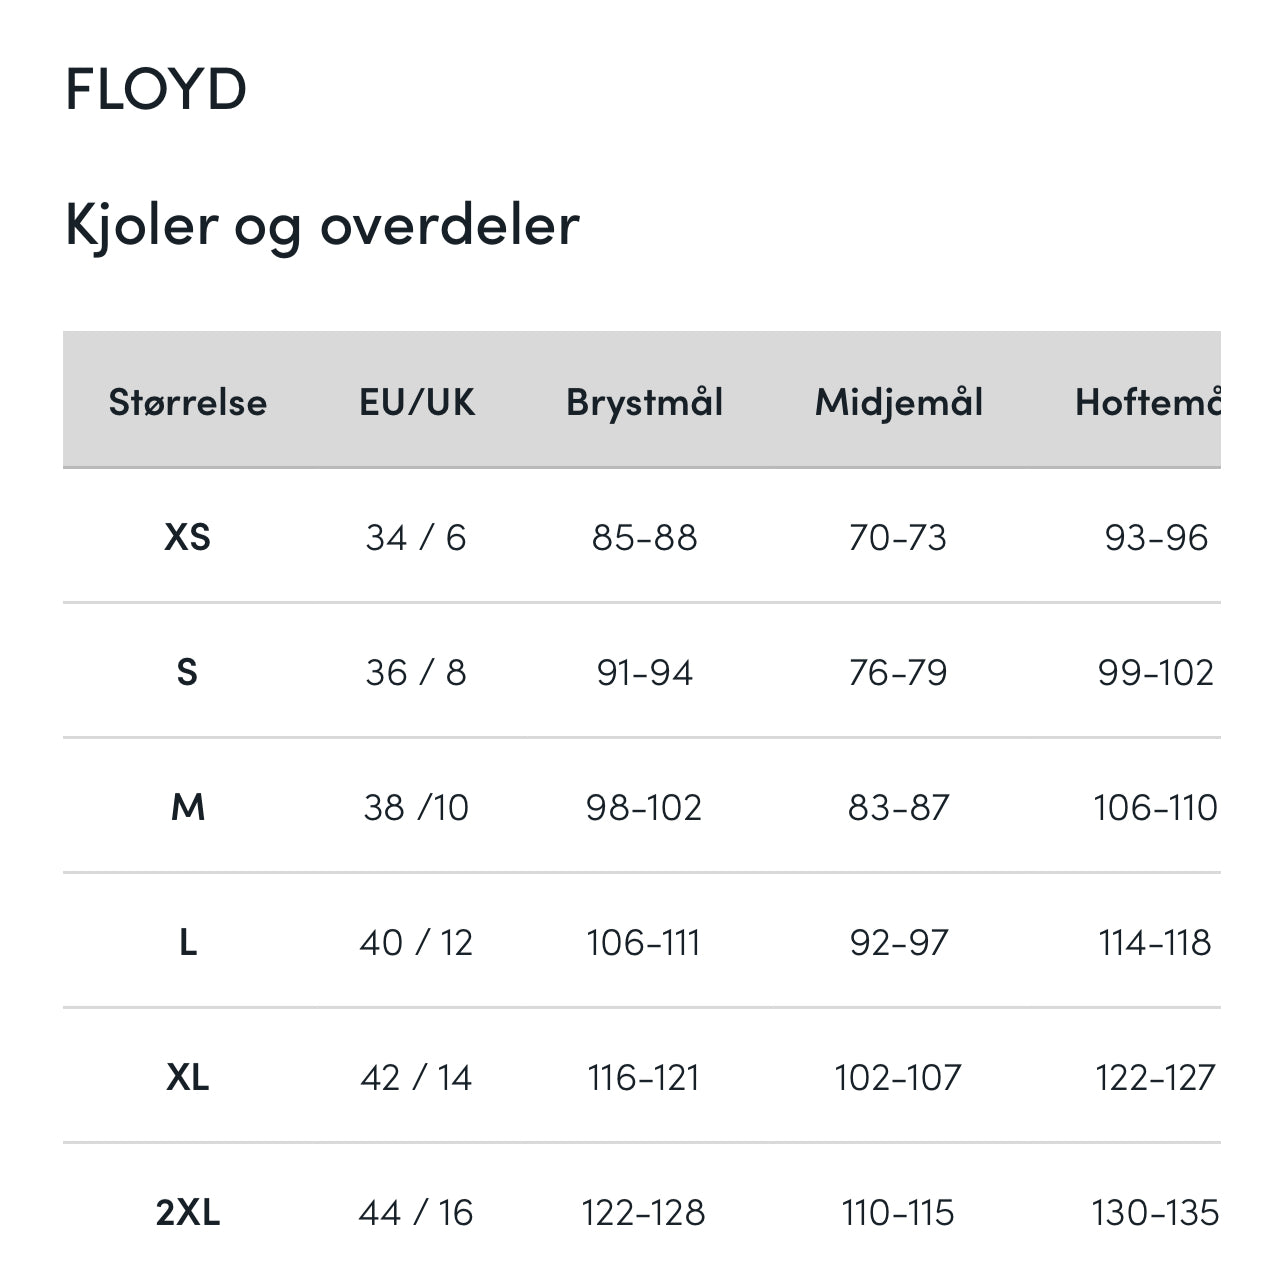The image size is (1284, 1267).
Task: Select the XL size row label
Action: pos(188,1077)
